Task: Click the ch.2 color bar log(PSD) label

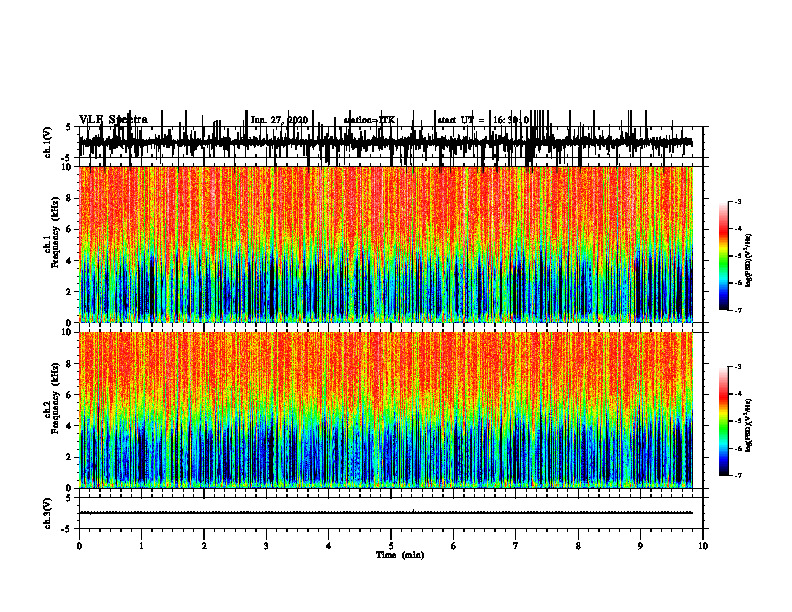Action: click(x=749, y=425)
